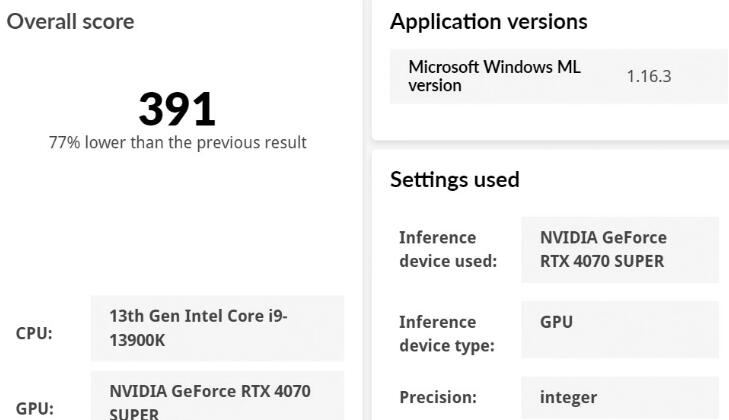Click the Inference device used label
The image size is (729, 420).
[x=448, y=249]
